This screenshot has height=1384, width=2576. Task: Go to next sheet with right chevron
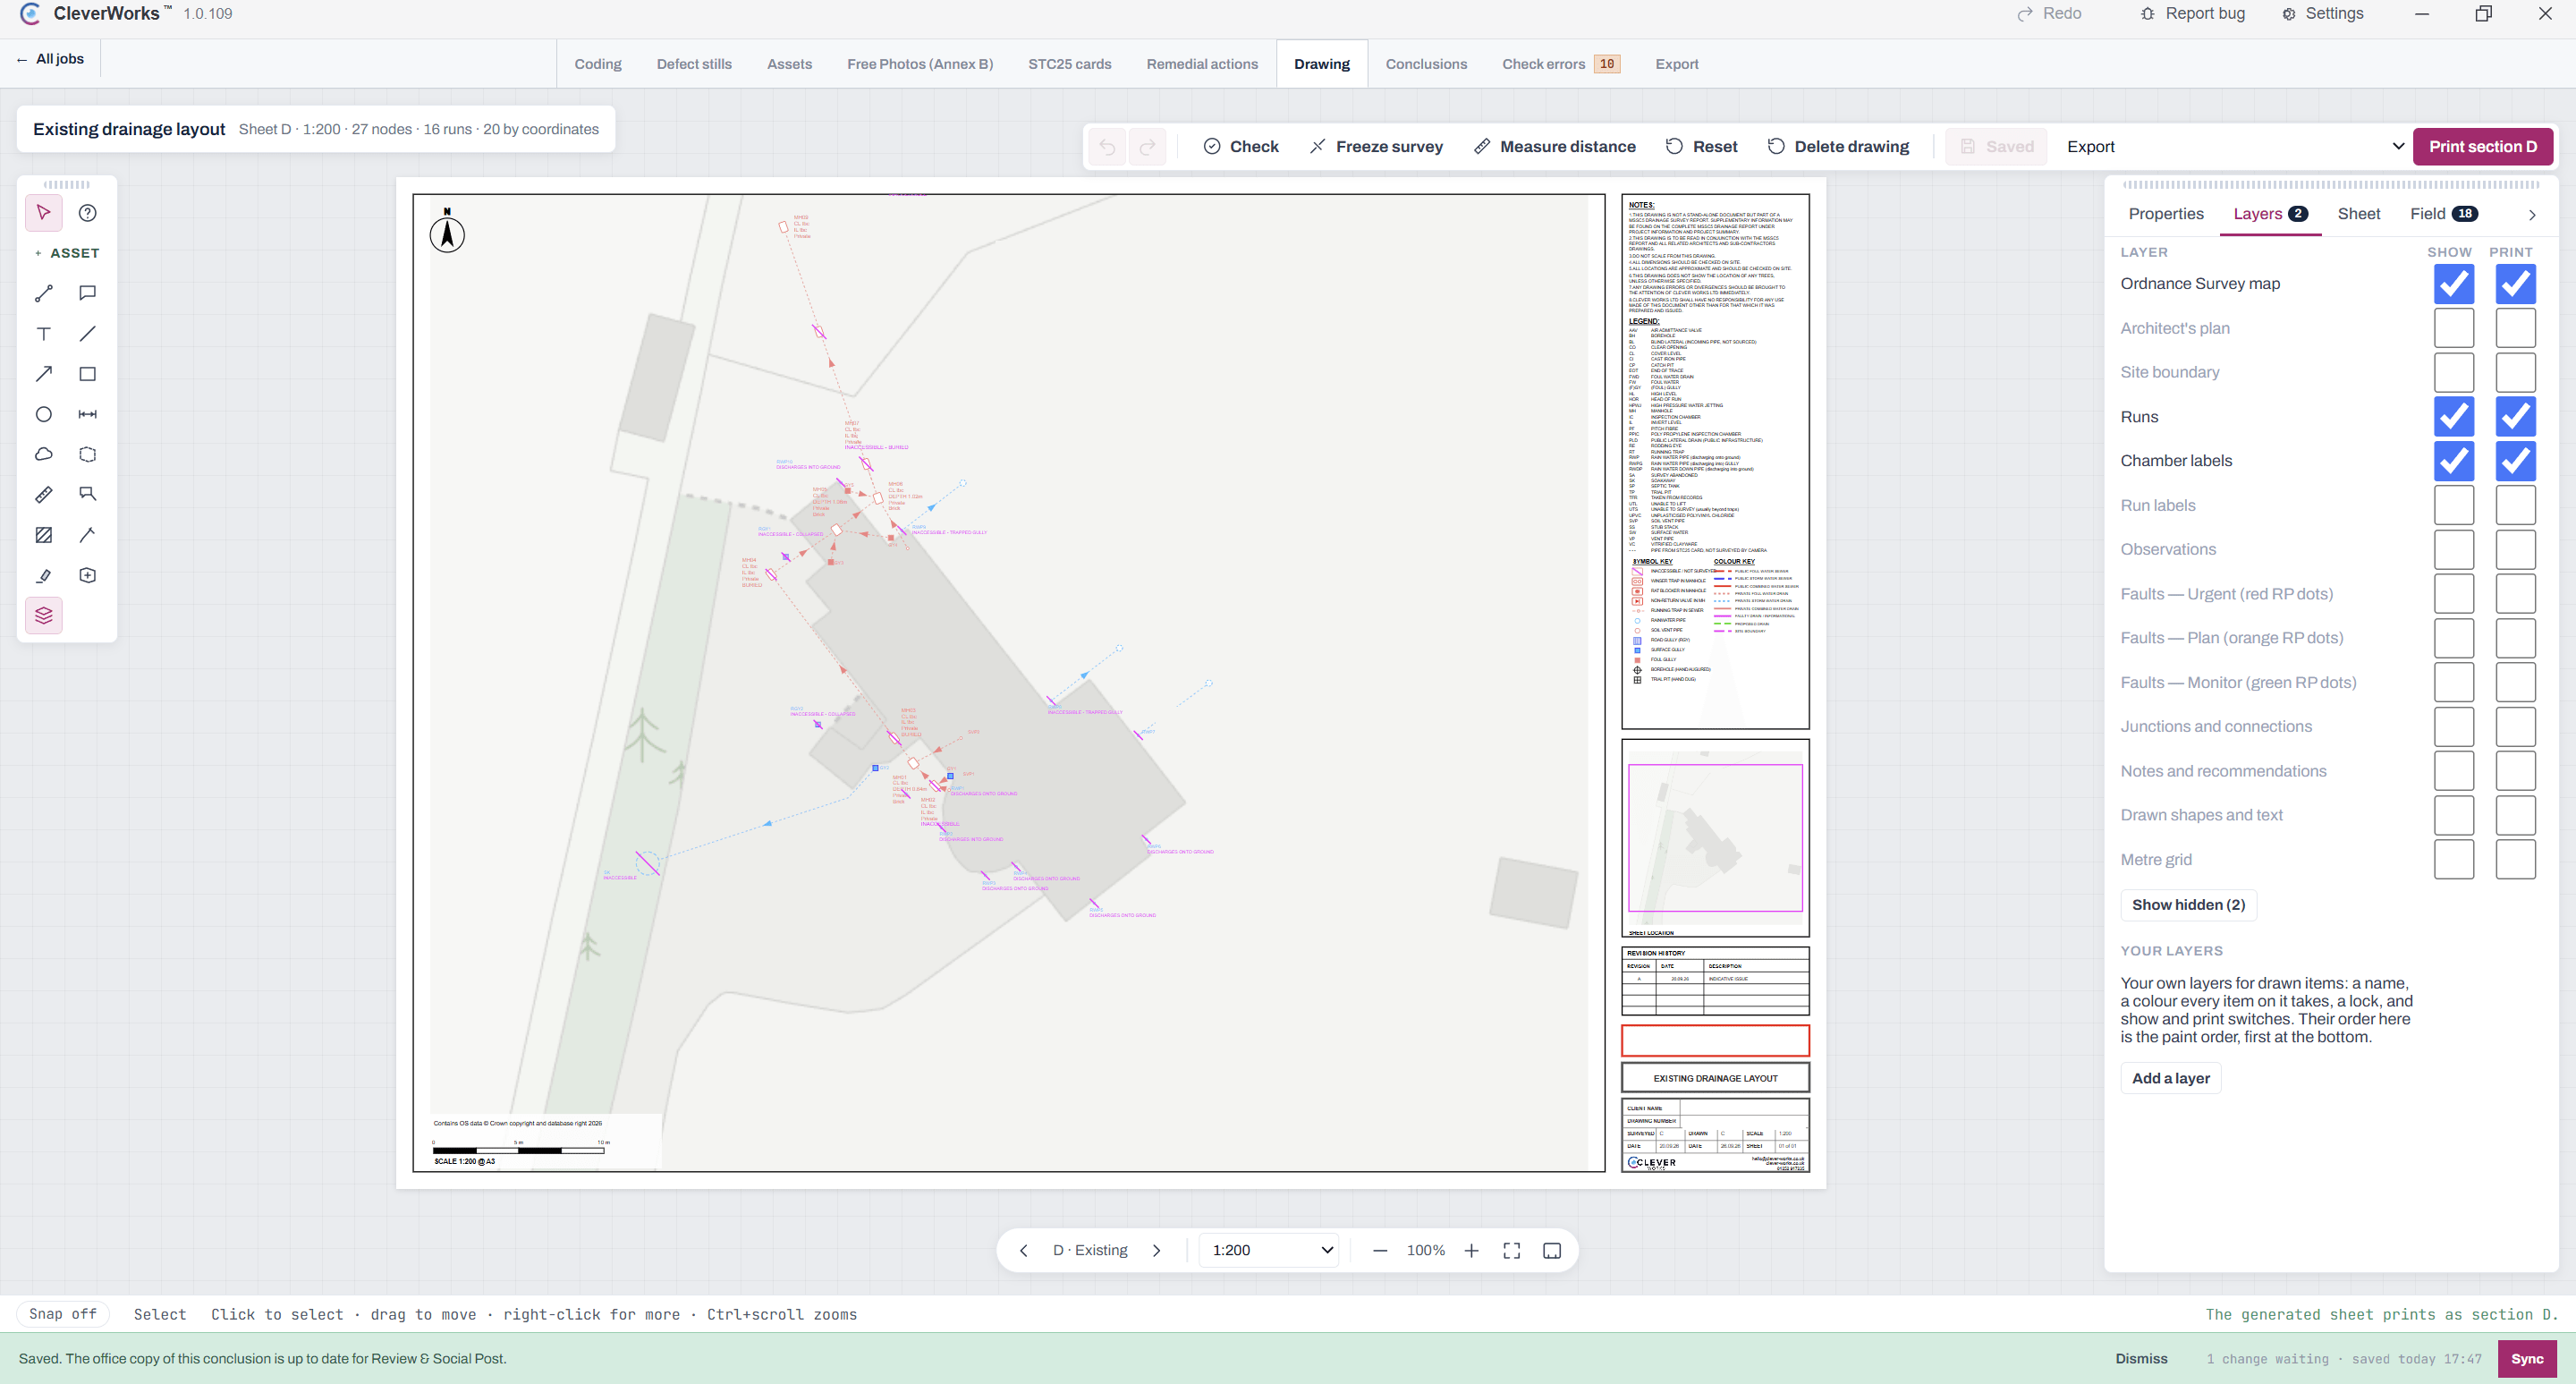[x=1157, y=1250]
